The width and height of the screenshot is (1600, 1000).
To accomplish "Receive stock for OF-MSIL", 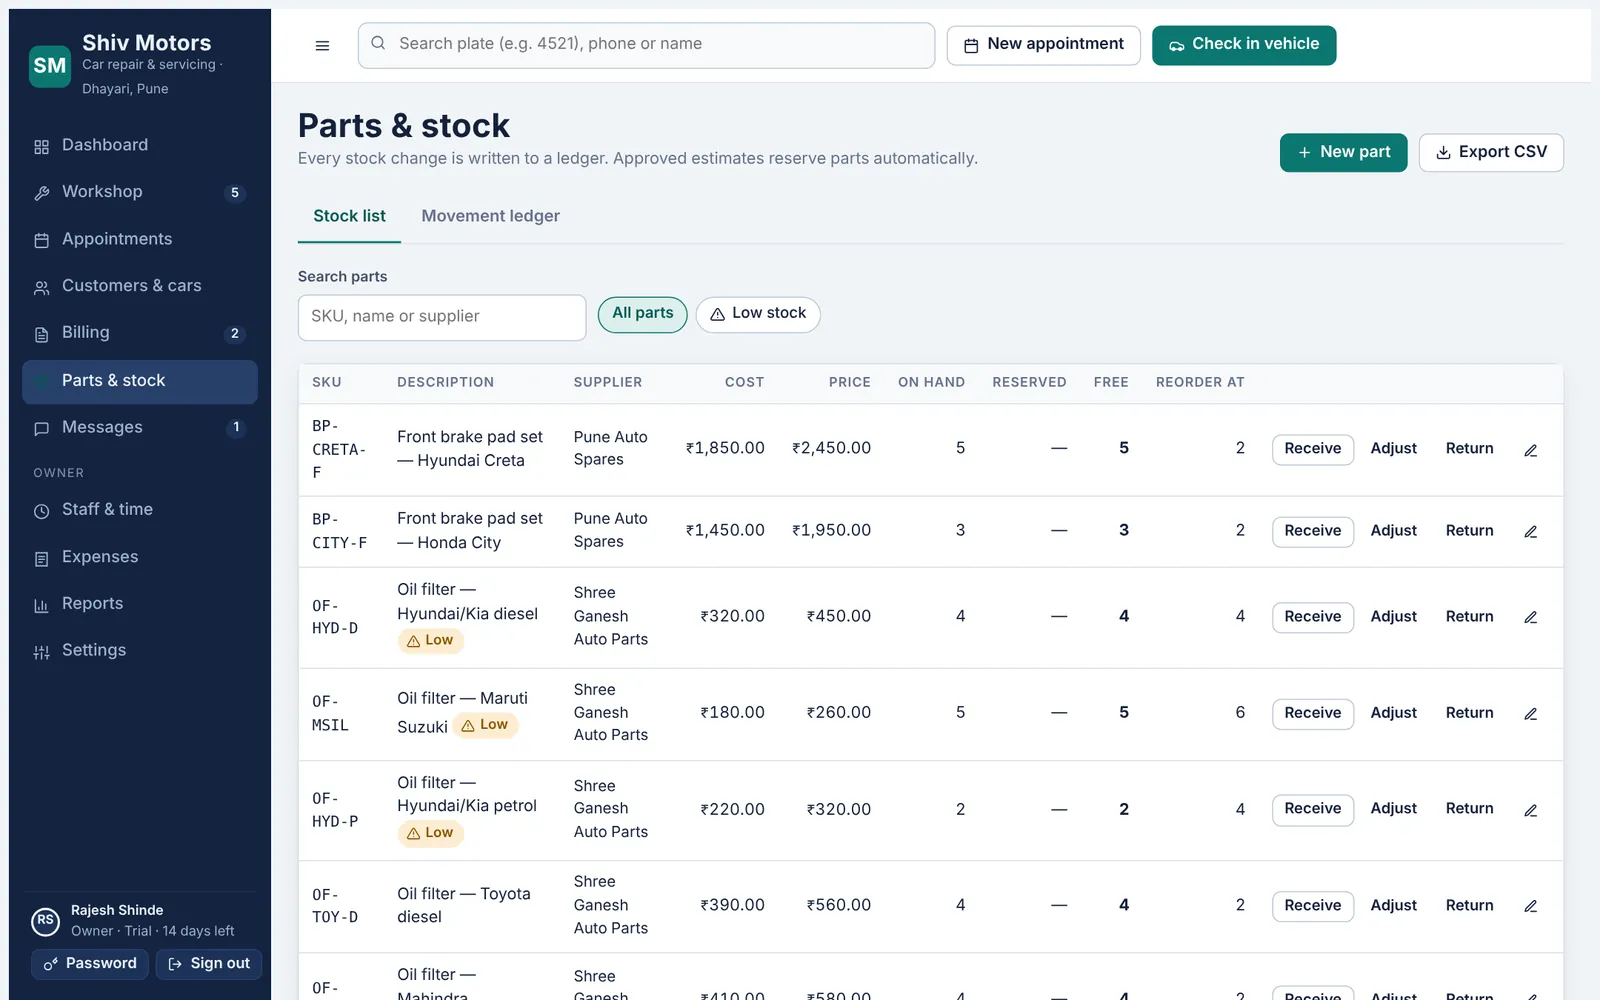I will (1313, 713).
